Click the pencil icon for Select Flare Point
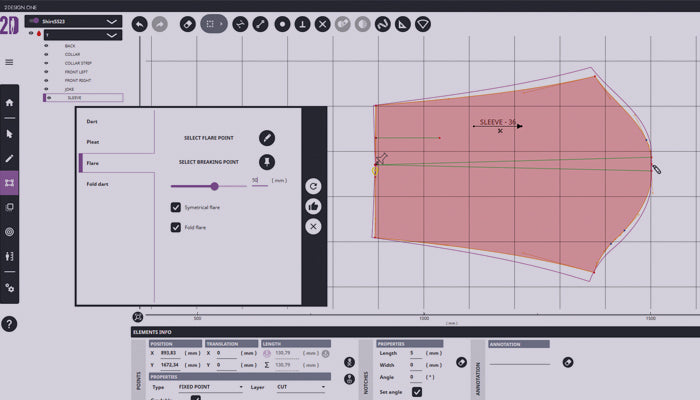This screenshot has width=700, height=400. [x=267, y=138]
